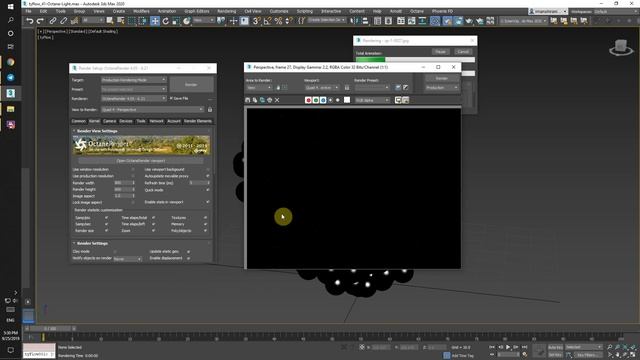Image resolution: width=640 pixels, height=360 pixels.
Task: Open the Octane menu
Action: point(417,11)
